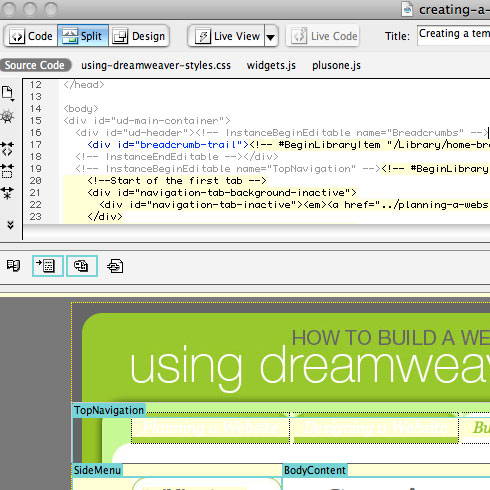The height and width of the screenshot is (490, 490).
Task: Select the Source Code tab
Action: point(35,65)
